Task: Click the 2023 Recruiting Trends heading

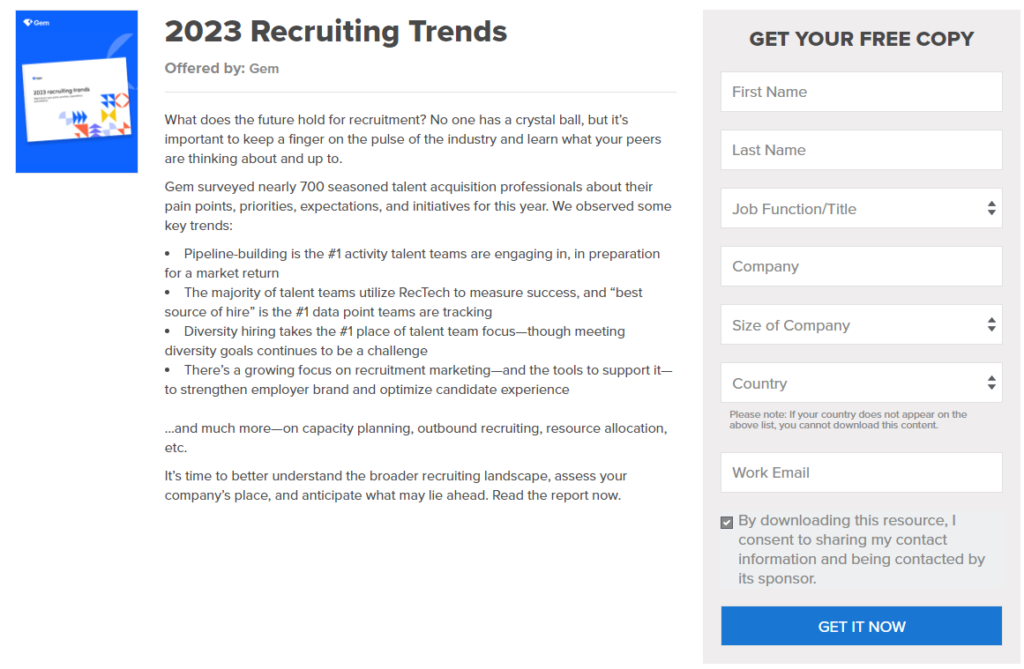Action: coord(336,31)
